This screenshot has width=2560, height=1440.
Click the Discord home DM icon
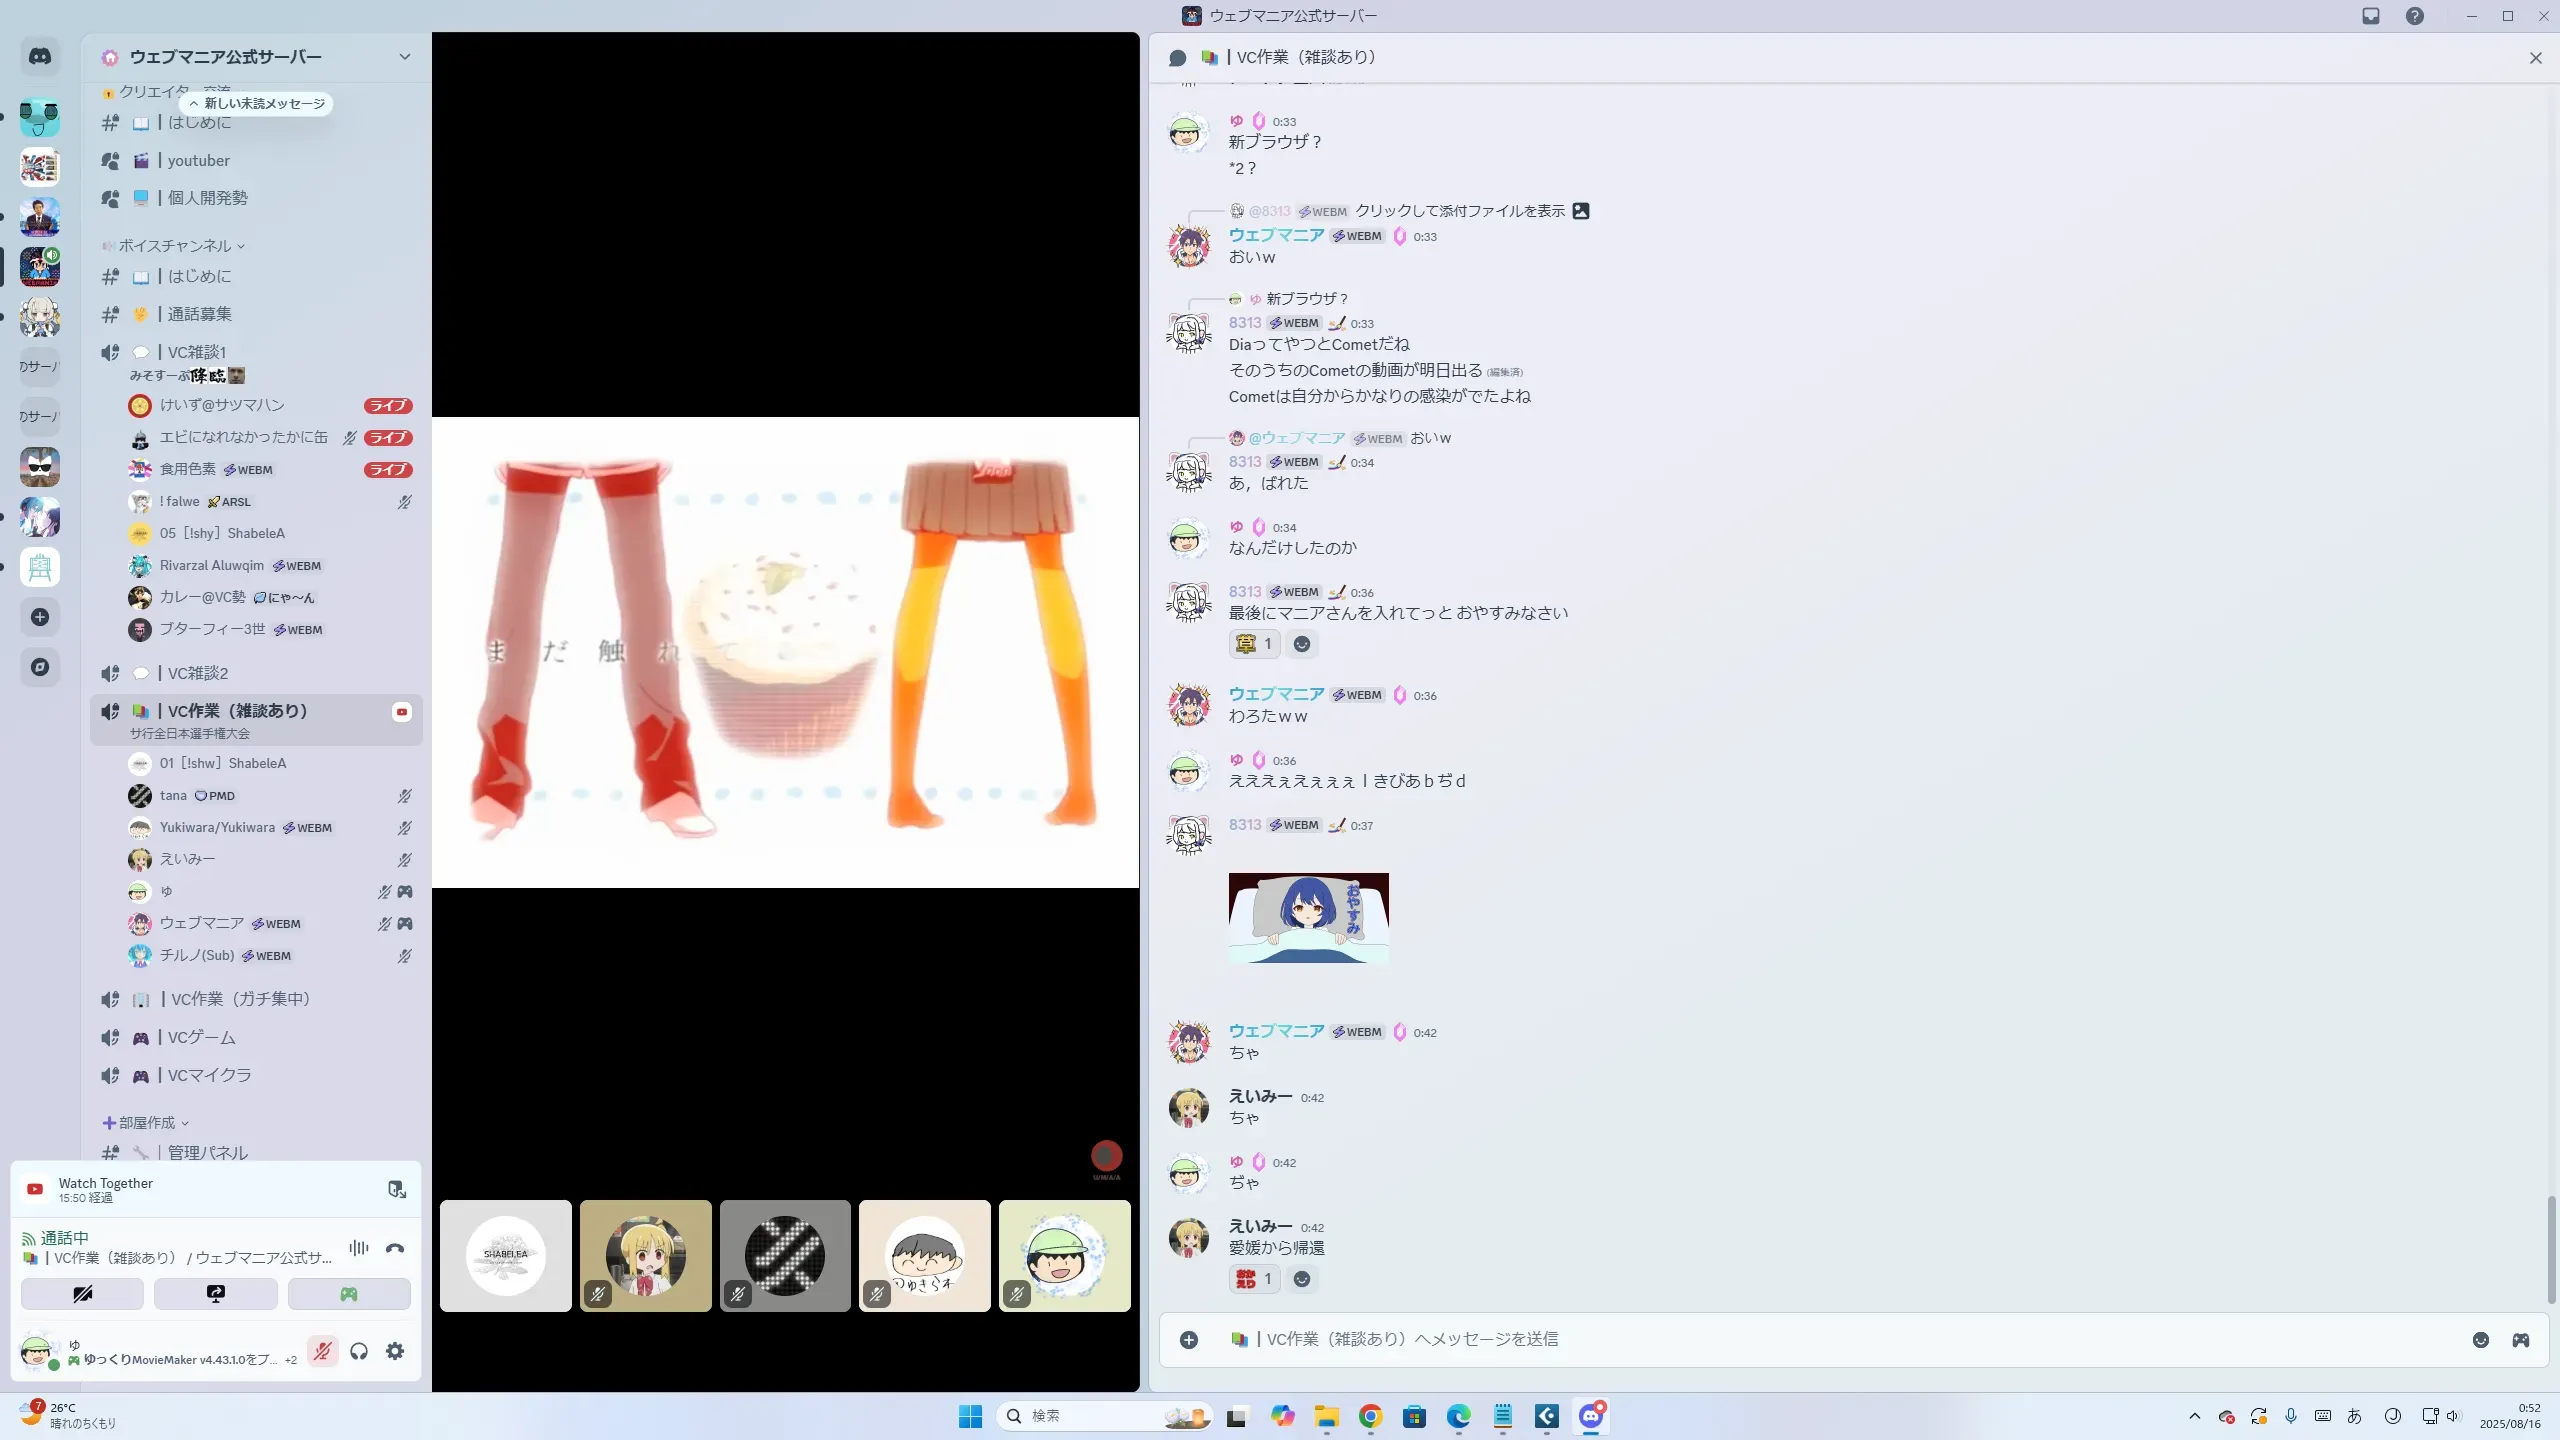[x=40, y=57]
